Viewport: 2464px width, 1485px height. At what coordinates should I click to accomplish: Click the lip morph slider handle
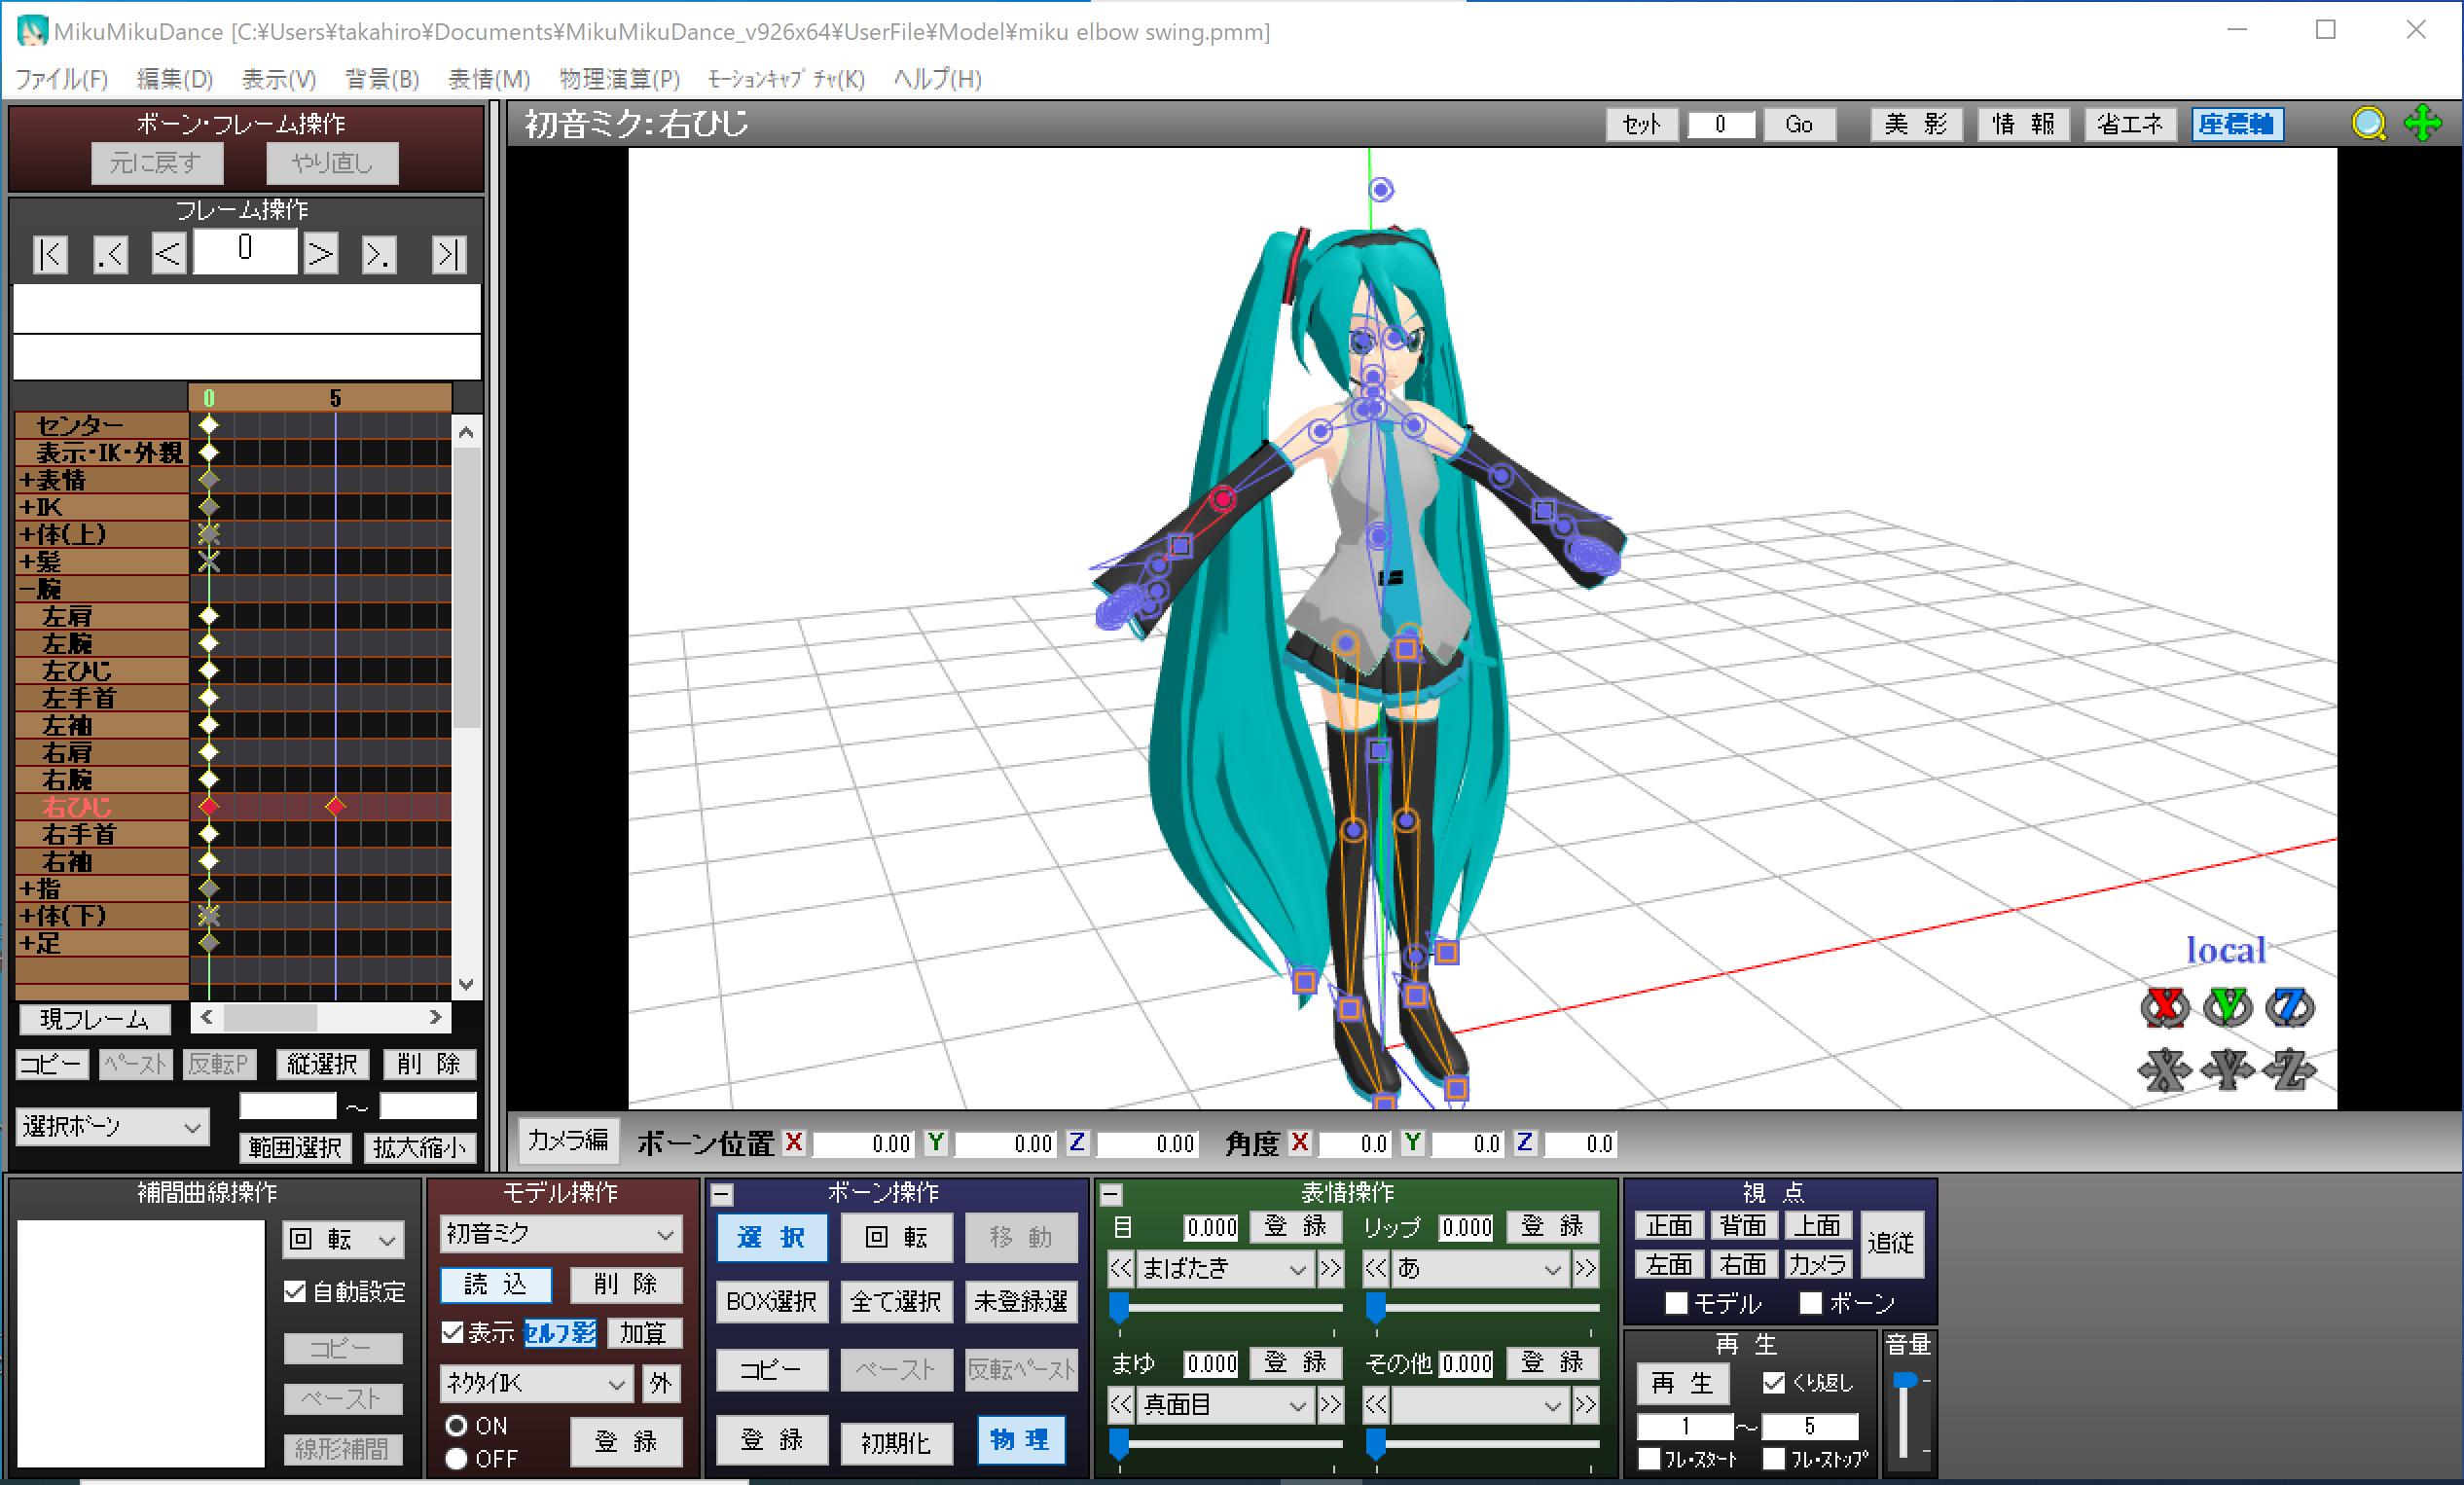tap(1376, 1306)
